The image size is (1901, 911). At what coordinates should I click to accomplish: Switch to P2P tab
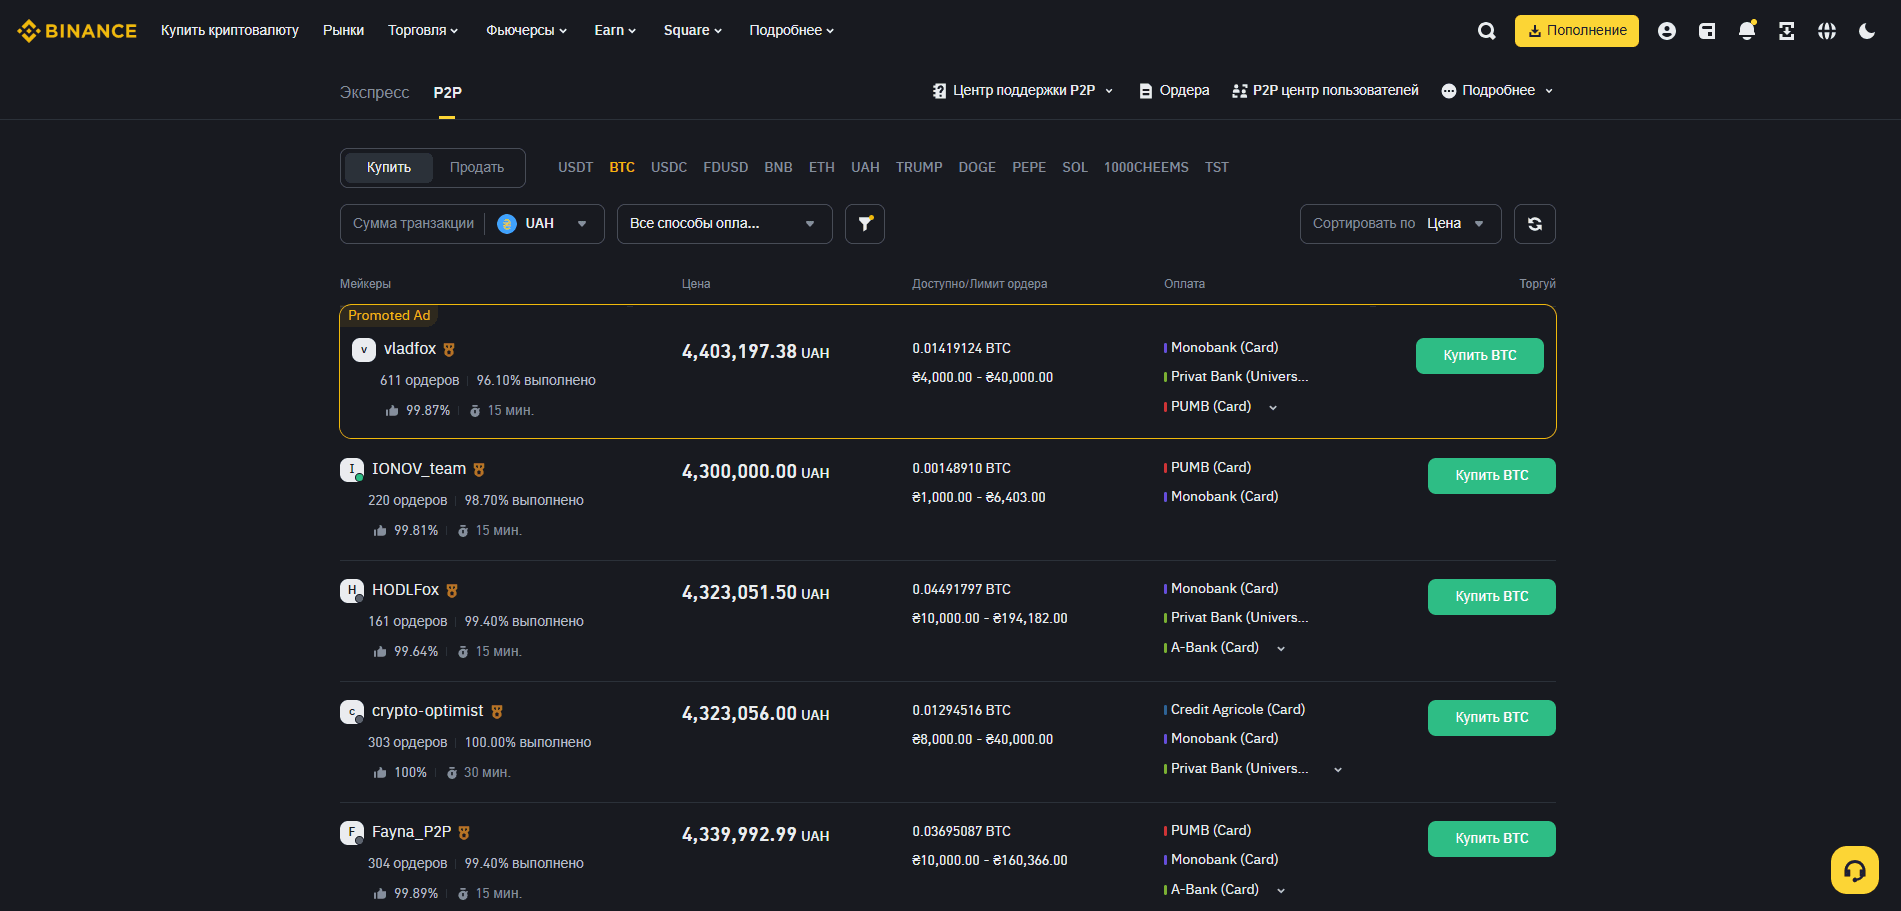[447, 93]
